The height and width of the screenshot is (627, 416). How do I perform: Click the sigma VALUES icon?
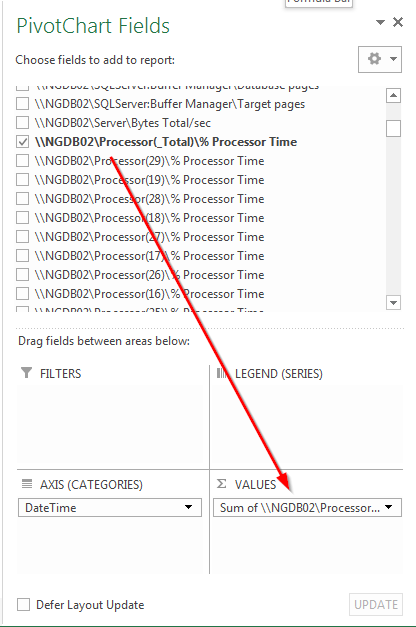point(221,484)
